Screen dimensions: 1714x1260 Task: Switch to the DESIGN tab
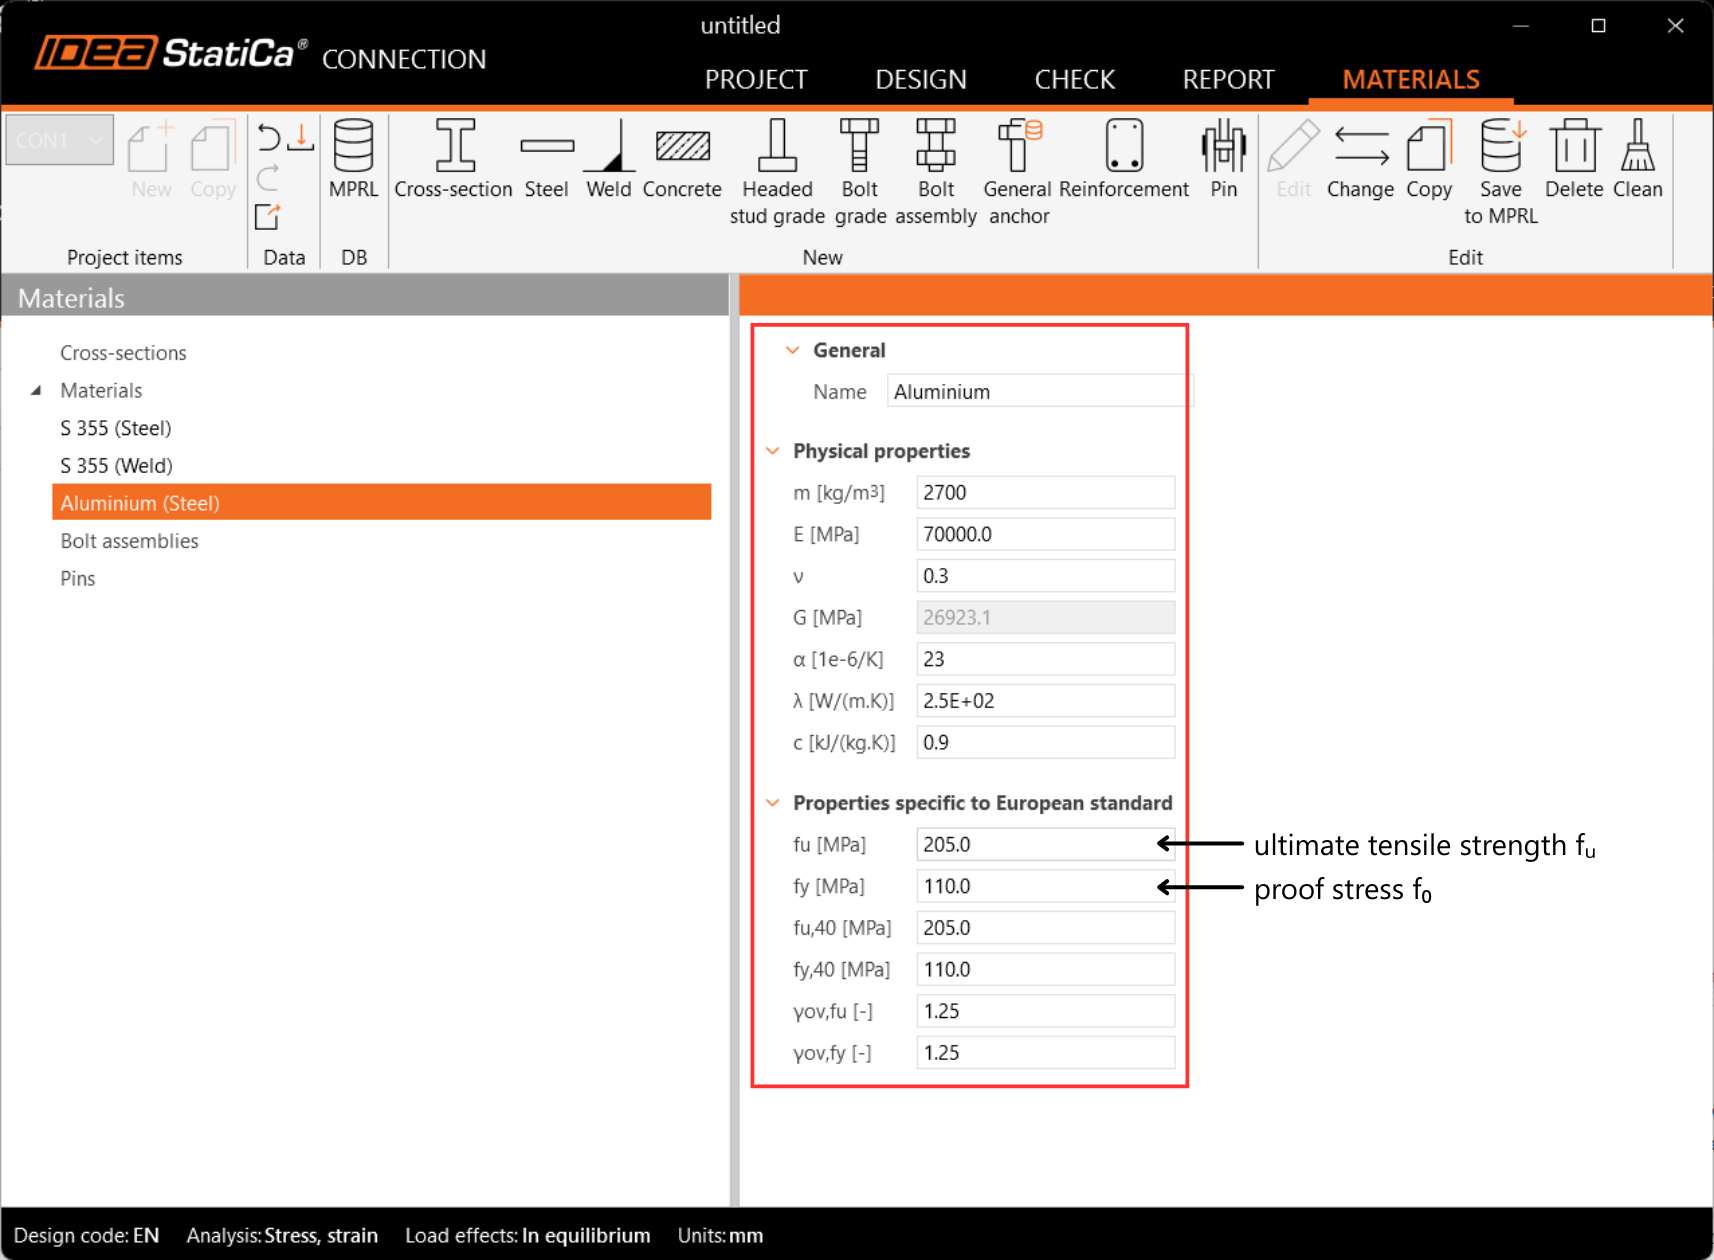coord(920,79)
